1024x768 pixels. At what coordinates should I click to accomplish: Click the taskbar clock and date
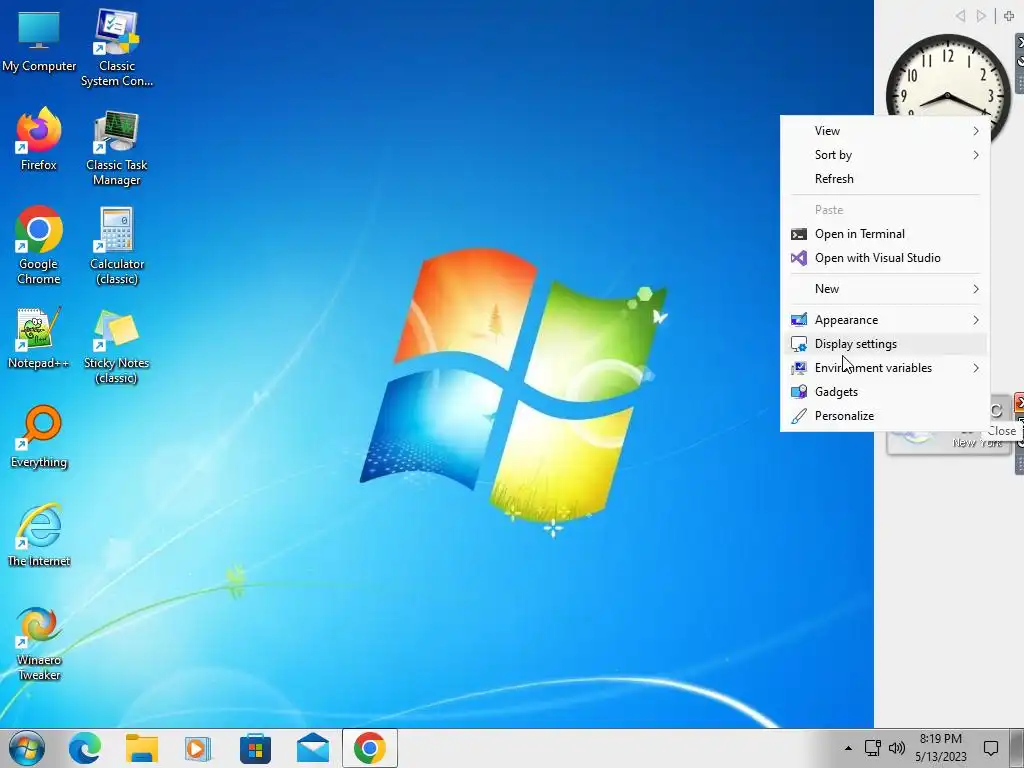click(x=940, y=748)
